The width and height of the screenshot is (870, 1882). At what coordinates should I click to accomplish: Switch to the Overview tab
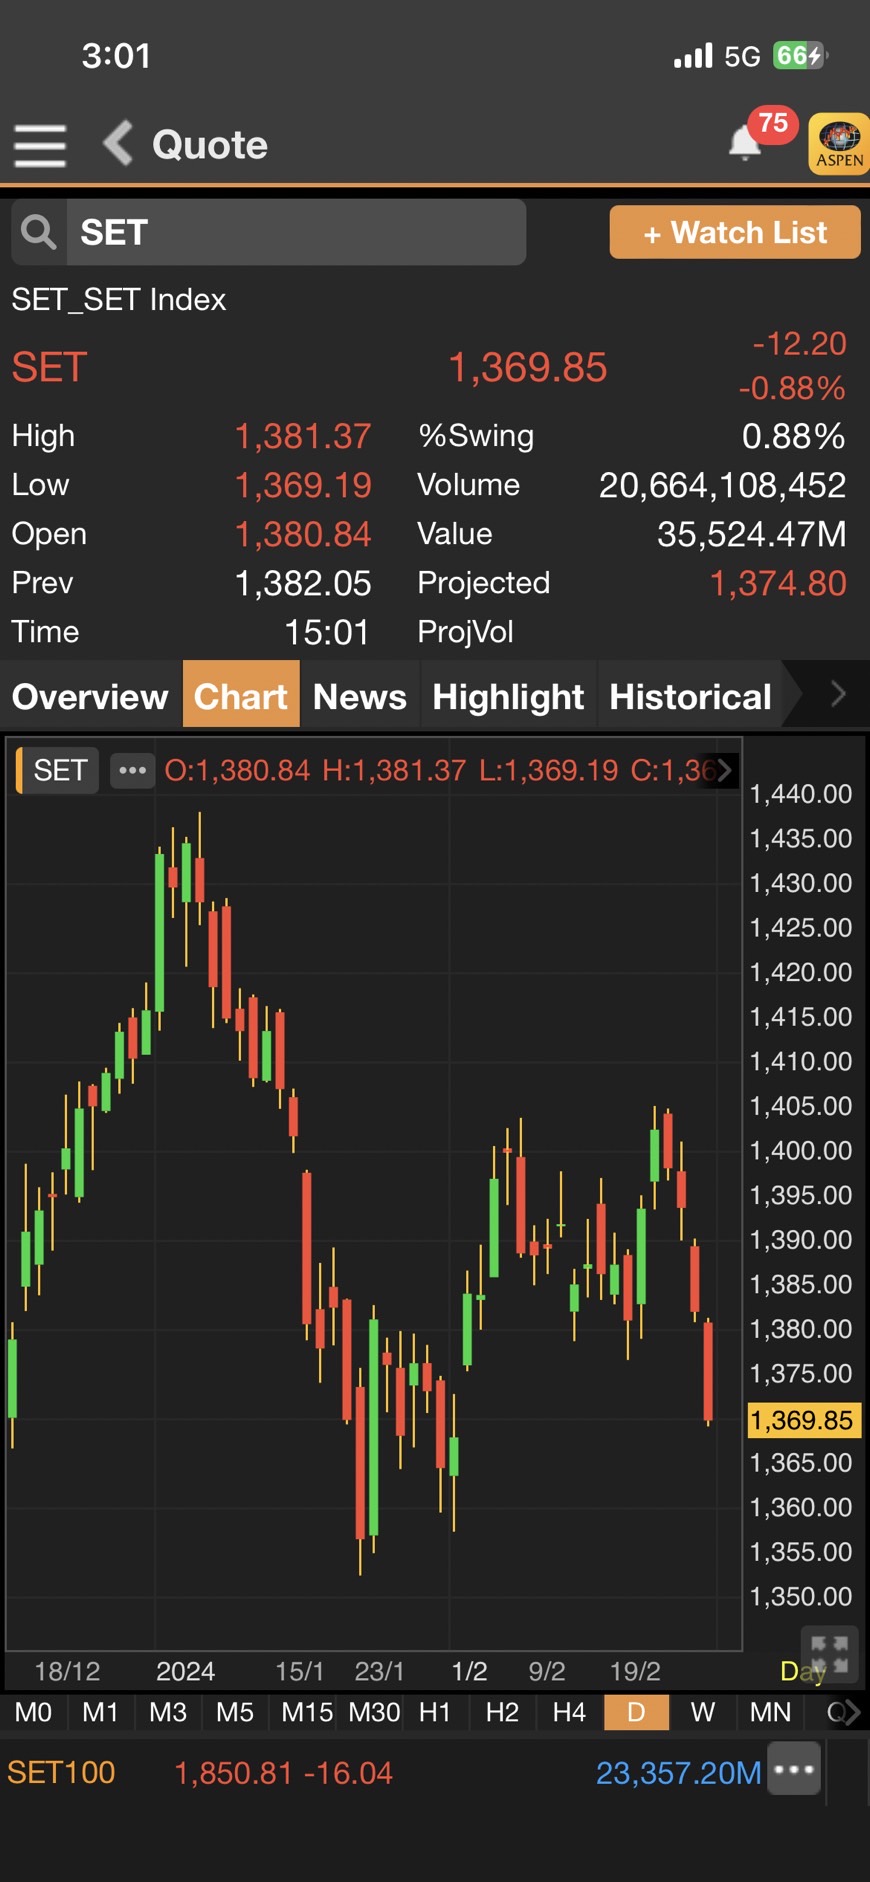(x=90, y=696)
